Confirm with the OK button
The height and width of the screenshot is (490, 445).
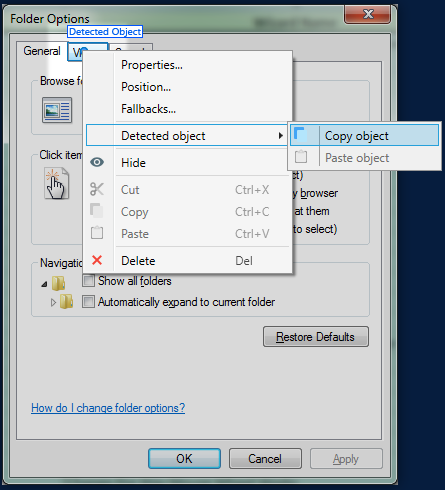pyautogui.click(x=184, y=459)
